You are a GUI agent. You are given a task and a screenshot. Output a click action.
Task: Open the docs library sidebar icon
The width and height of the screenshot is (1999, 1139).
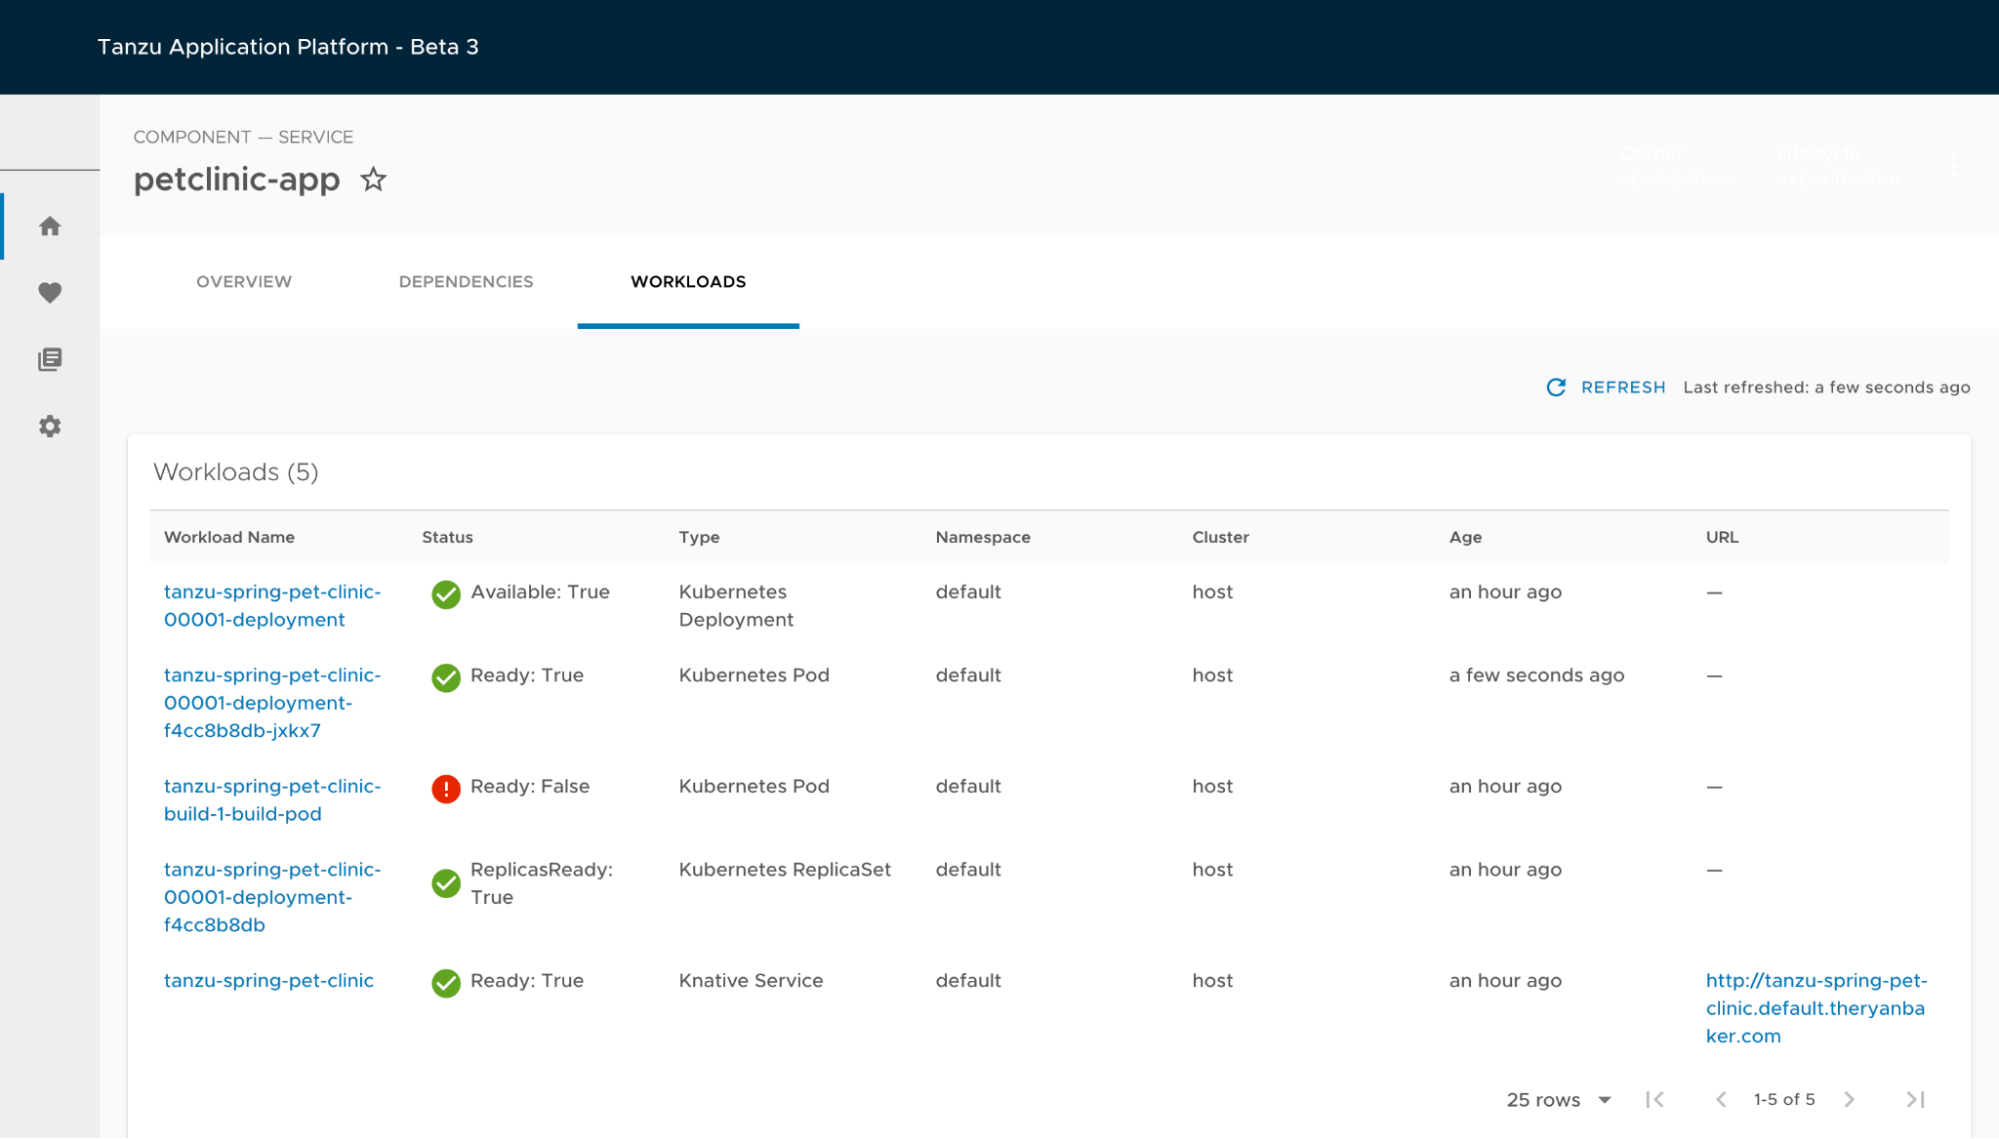point(50,359)
